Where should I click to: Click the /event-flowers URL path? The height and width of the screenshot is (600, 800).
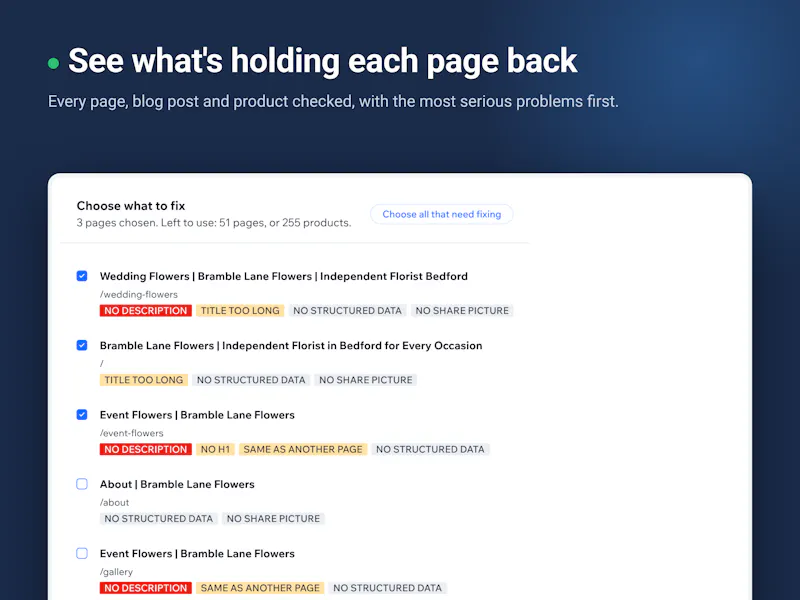click(x=132, y=433)
